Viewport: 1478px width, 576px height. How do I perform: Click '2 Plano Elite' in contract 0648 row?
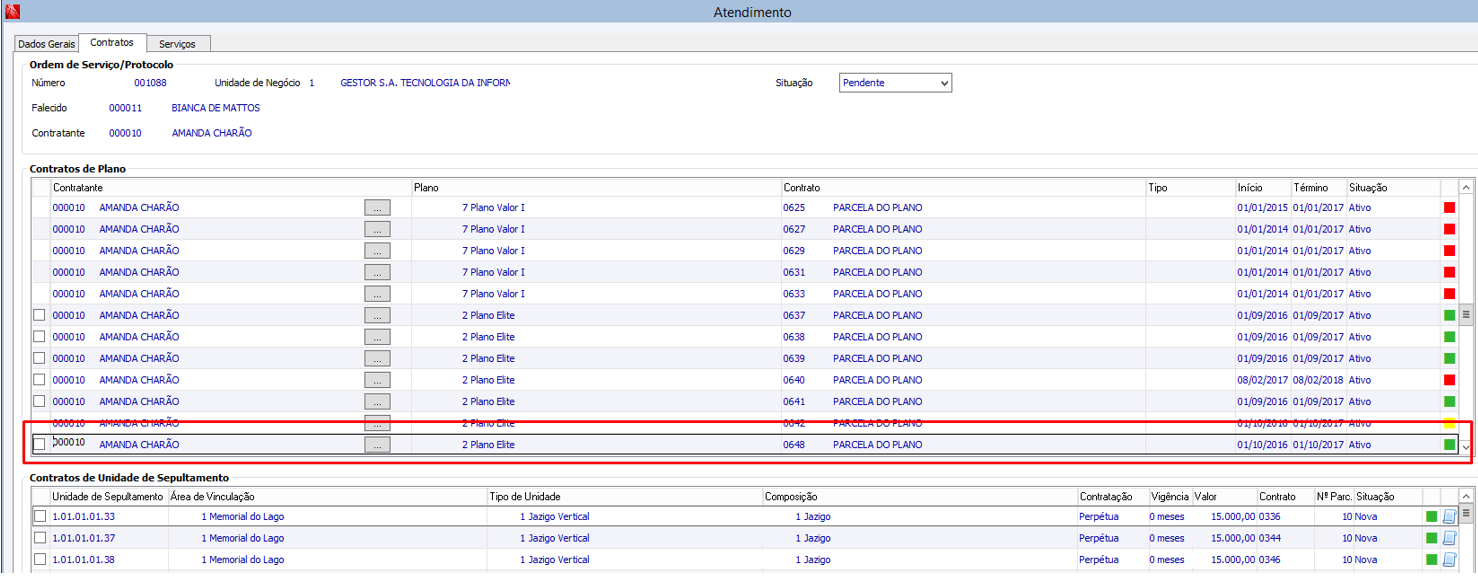tap(488, 445)
